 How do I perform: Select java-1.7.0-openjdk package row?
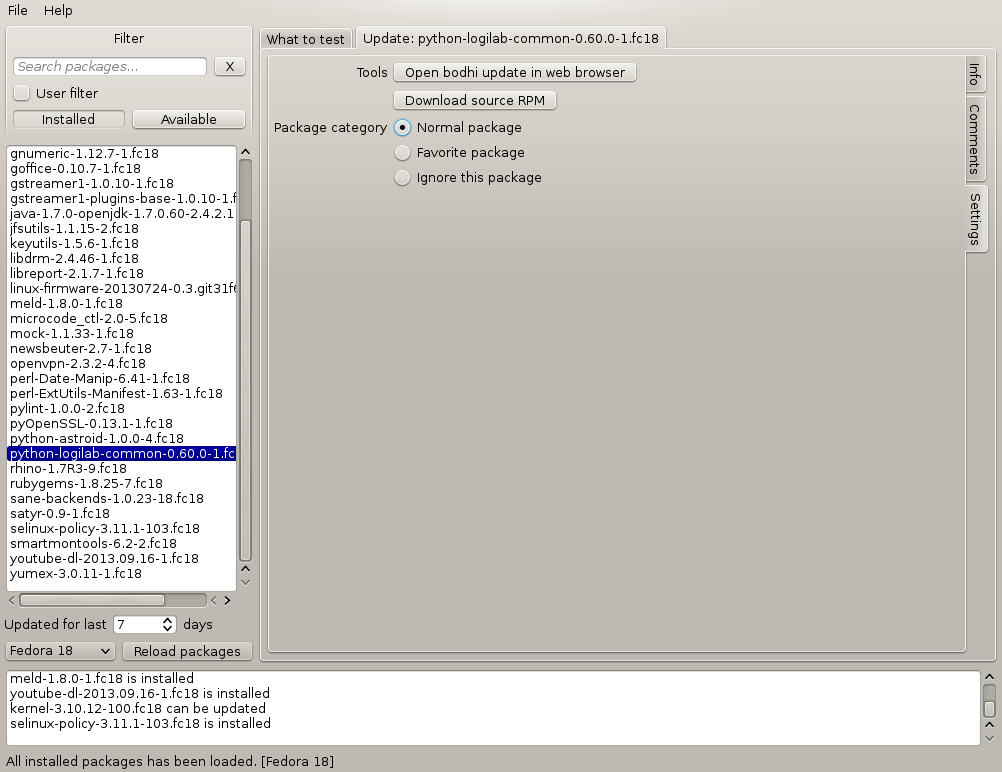coord(121,213)
